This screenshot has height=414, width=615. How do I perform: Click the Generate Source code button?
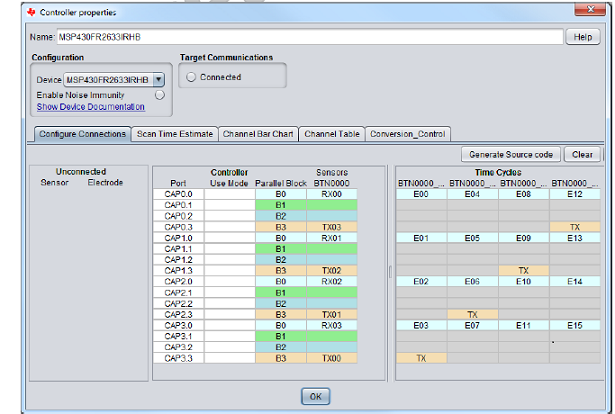click(x=511, y=154)
